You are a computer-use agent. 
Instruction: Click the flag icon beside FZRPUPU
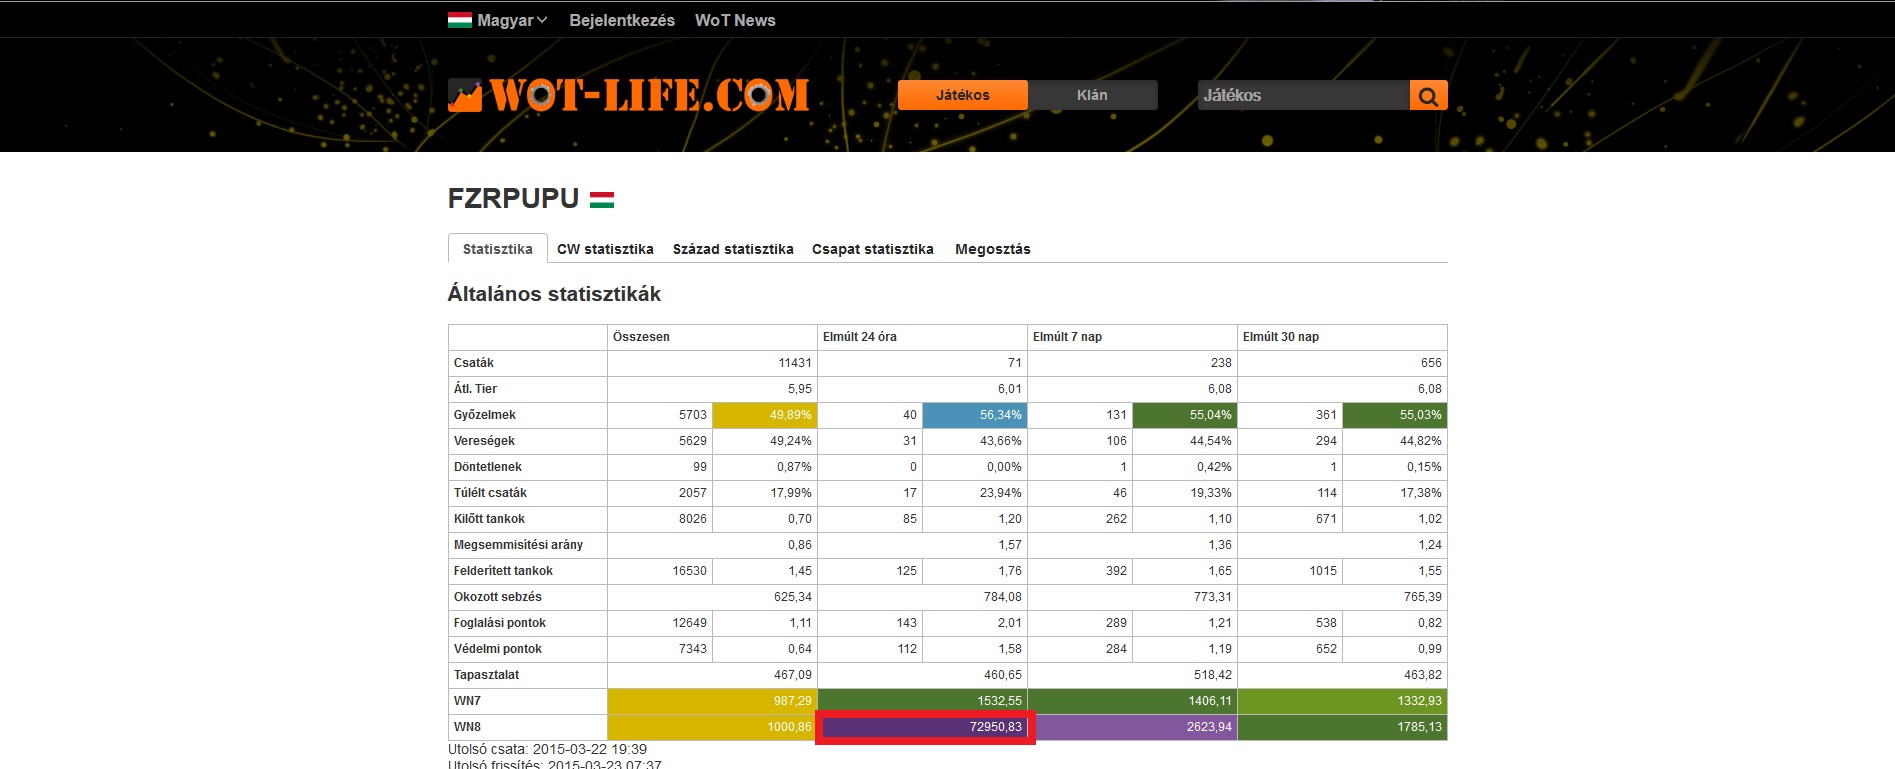tap(602, 199)
